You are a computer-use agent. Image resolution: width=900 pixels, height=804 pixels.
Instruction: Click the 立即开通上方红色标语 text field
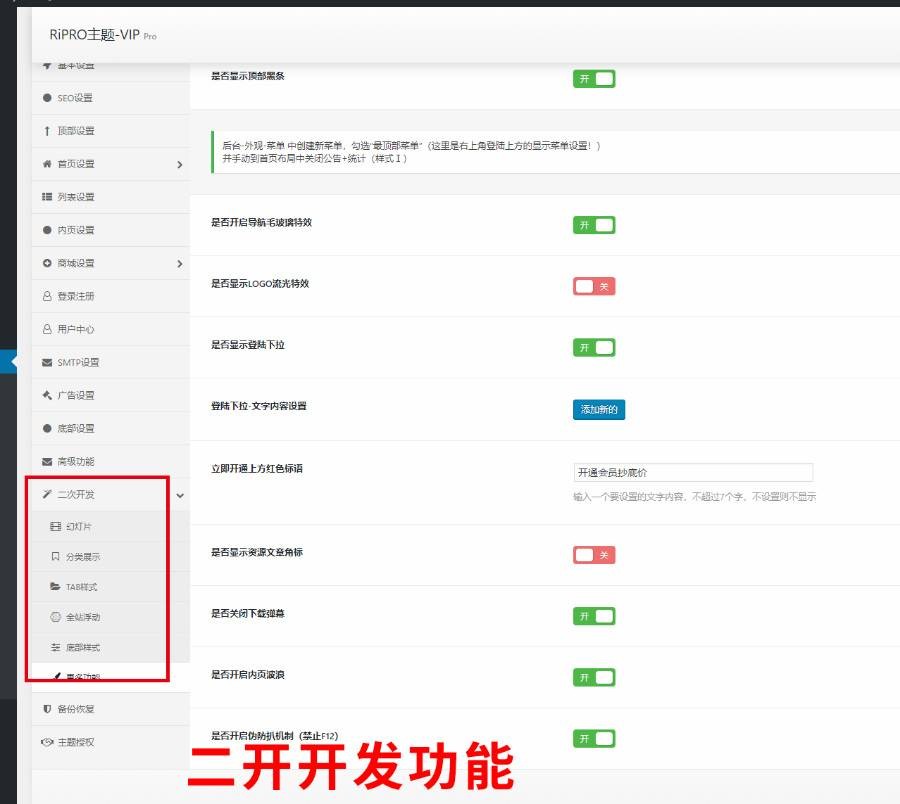pos(692,472)
